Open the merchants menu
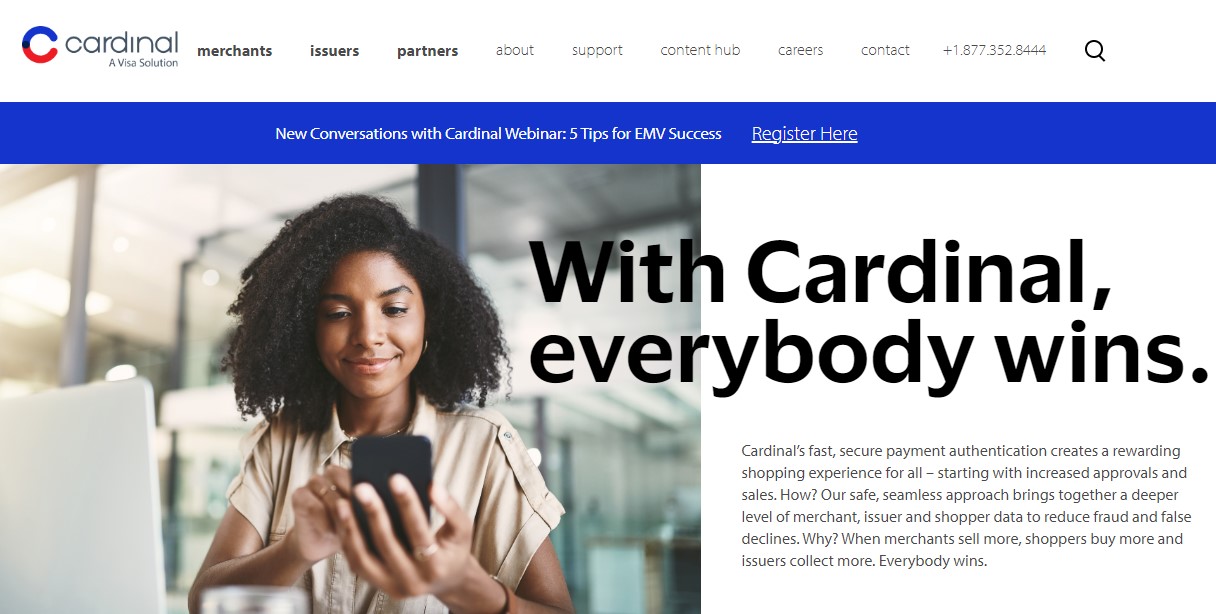1216x614 pixels. point(235,51)
